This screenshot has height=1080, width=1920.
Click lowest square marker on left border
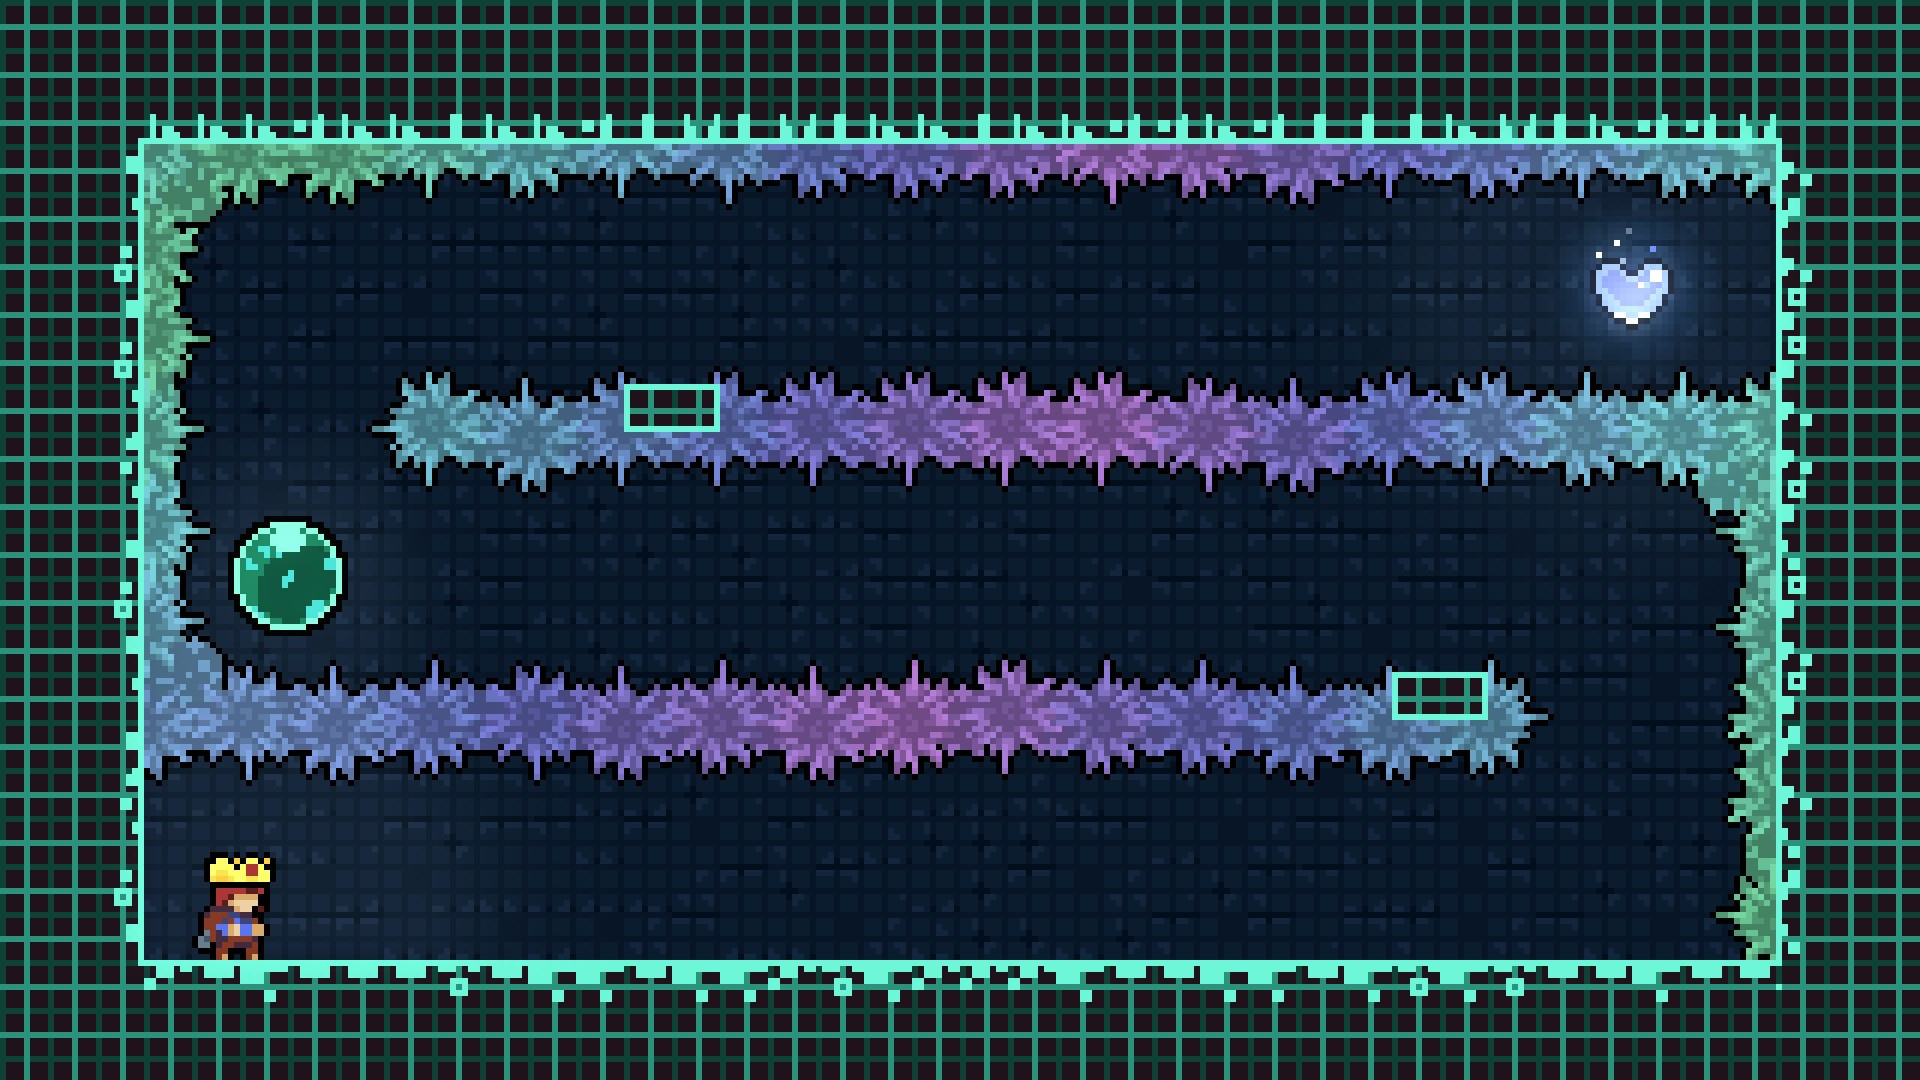point(124,897)
